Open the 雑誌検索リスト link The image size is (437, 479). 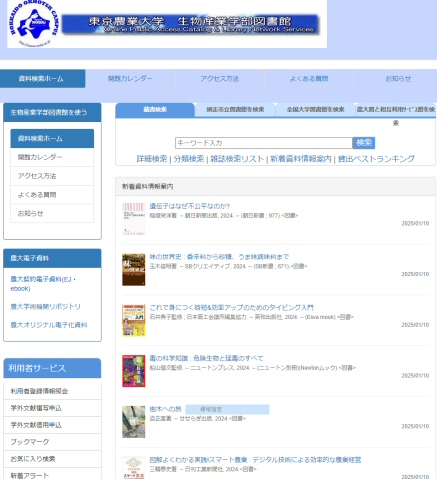coord(237,159)
